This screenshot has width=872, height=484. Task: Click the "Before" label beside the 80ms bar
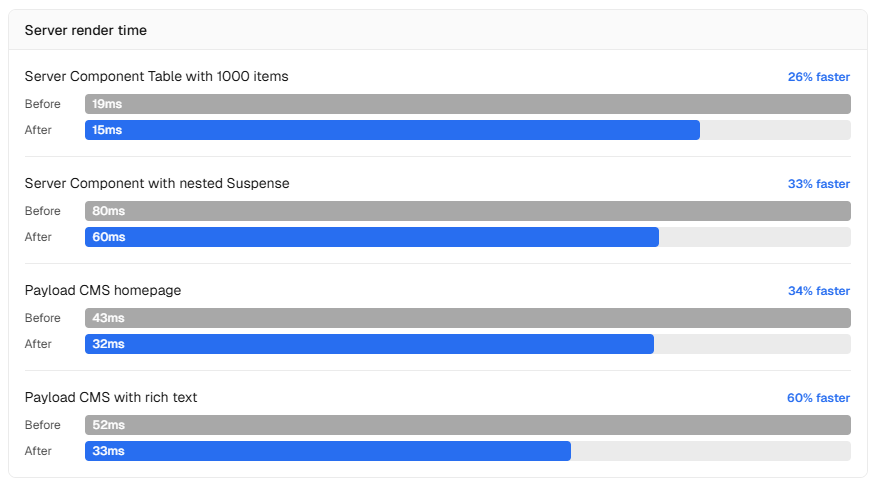42,211
